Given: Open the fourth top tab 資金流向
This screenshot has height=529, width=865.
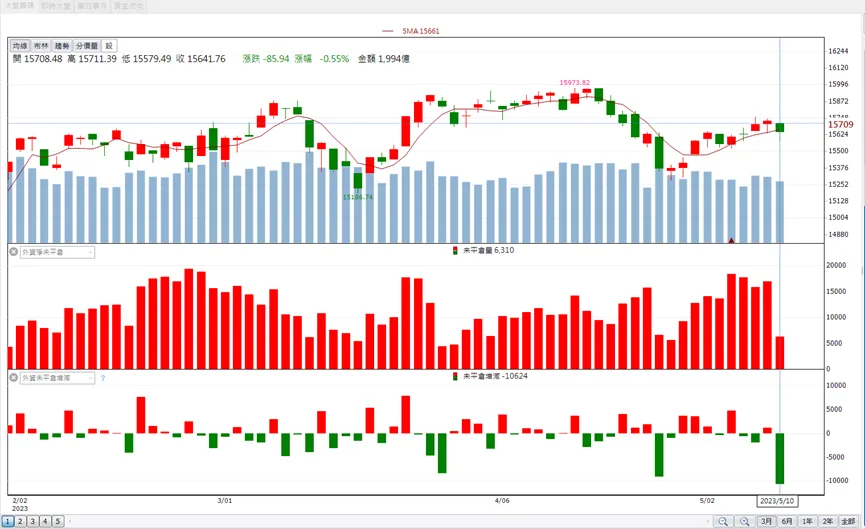Looking at the screenshot, I should pyautogui.click(x=129, y=6).
